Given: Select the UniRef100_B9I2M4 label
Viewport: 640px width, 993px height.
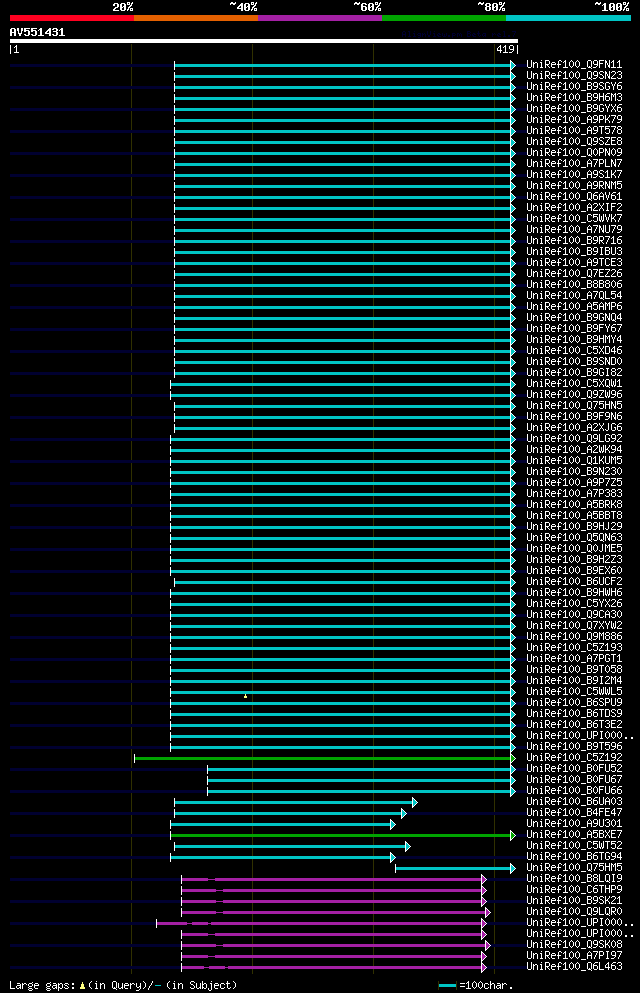Looking at the screenshot, I should 574,681.
